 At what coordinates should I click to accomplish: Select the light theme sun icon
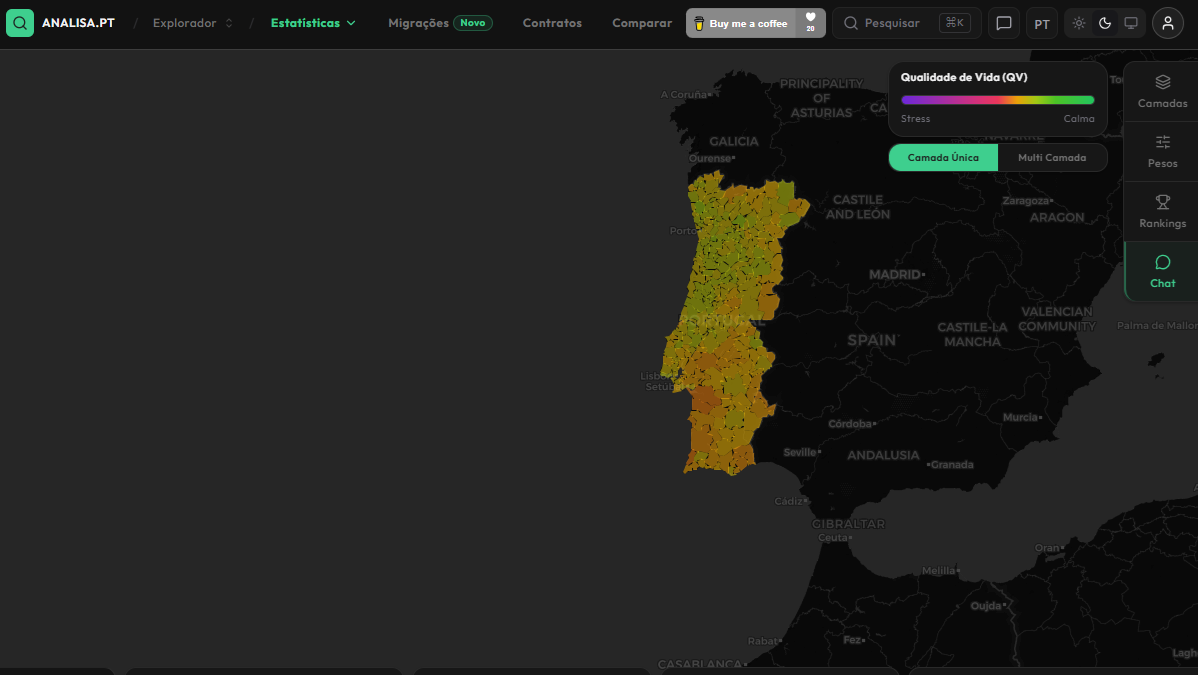1079,23
